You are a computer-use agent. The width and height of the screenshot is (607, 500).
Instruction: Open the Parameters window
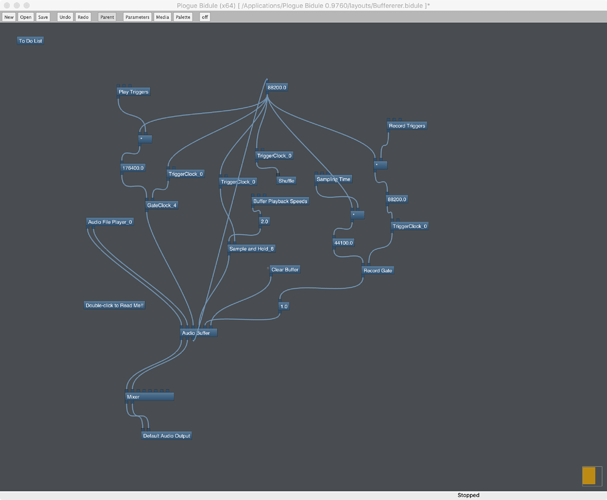tap(137, 17)
